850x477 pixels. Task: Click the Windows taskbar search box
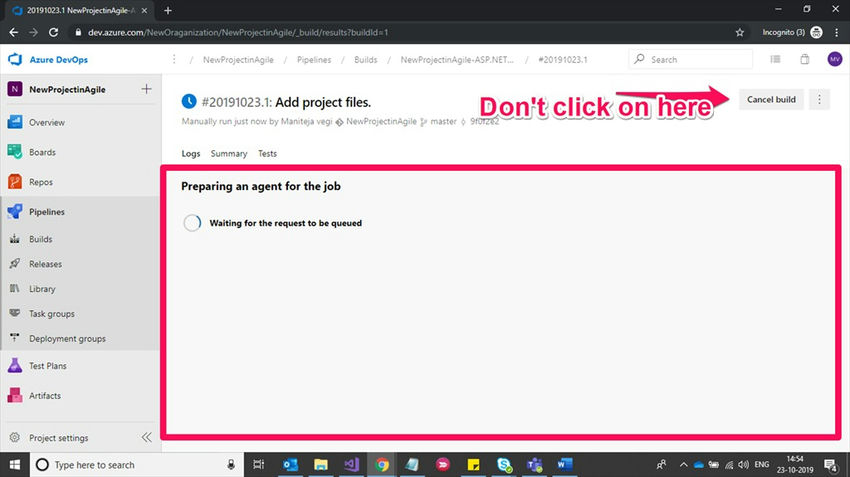pyautogui.click(x=136, y=465)
